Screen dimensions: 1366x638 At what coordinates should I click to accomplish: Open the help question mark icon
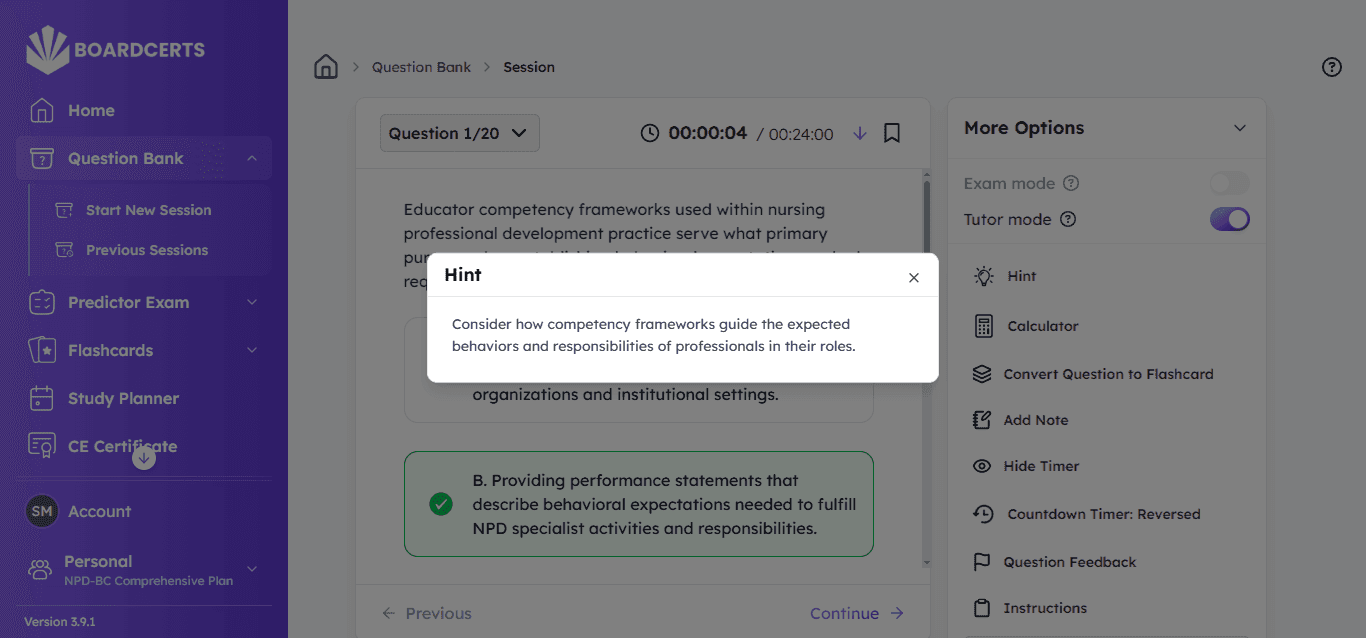(1331, 67)
